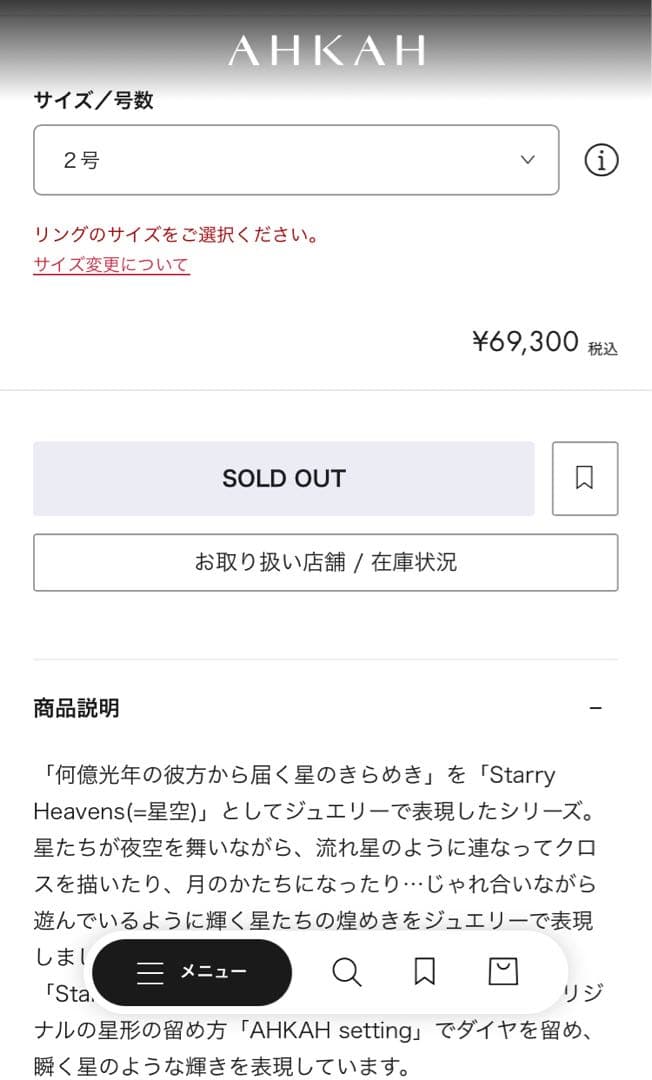The width and height of the screenshot is (652, 1080).
Task: Open the メニュー menu
Action: click(192, 971)
